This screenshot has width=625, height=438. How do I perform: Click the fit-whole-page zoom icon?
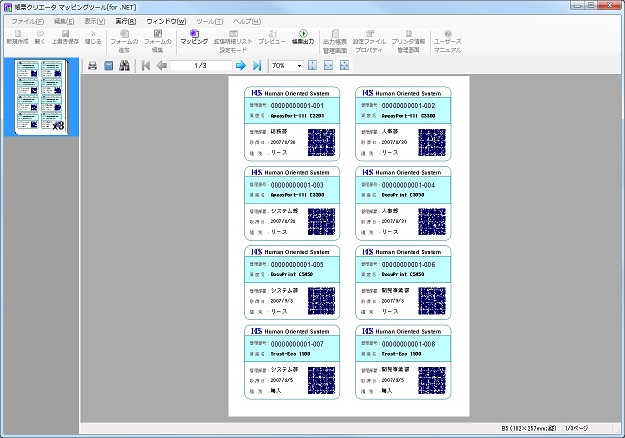344,66
